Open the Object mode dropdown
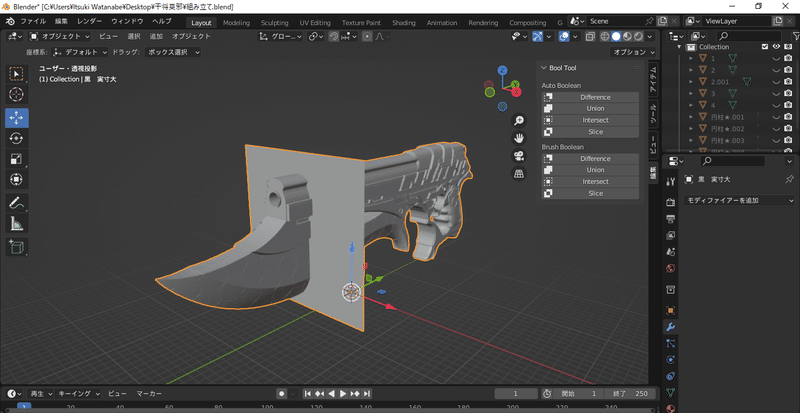The image size is (800, 413). point(60,36)
